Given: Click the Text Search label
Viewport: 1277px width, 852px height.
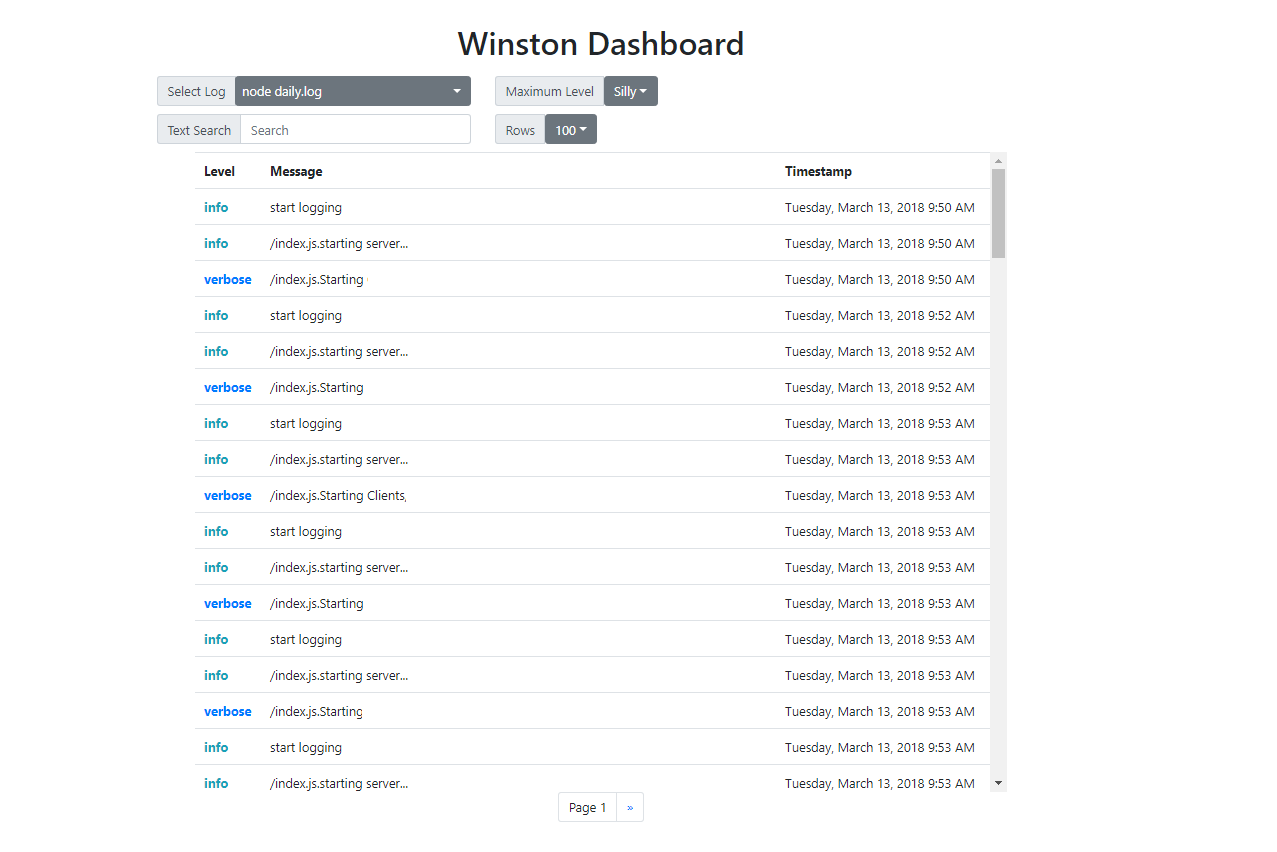Looking at the screenshot, I should click(x=199, y=130).
